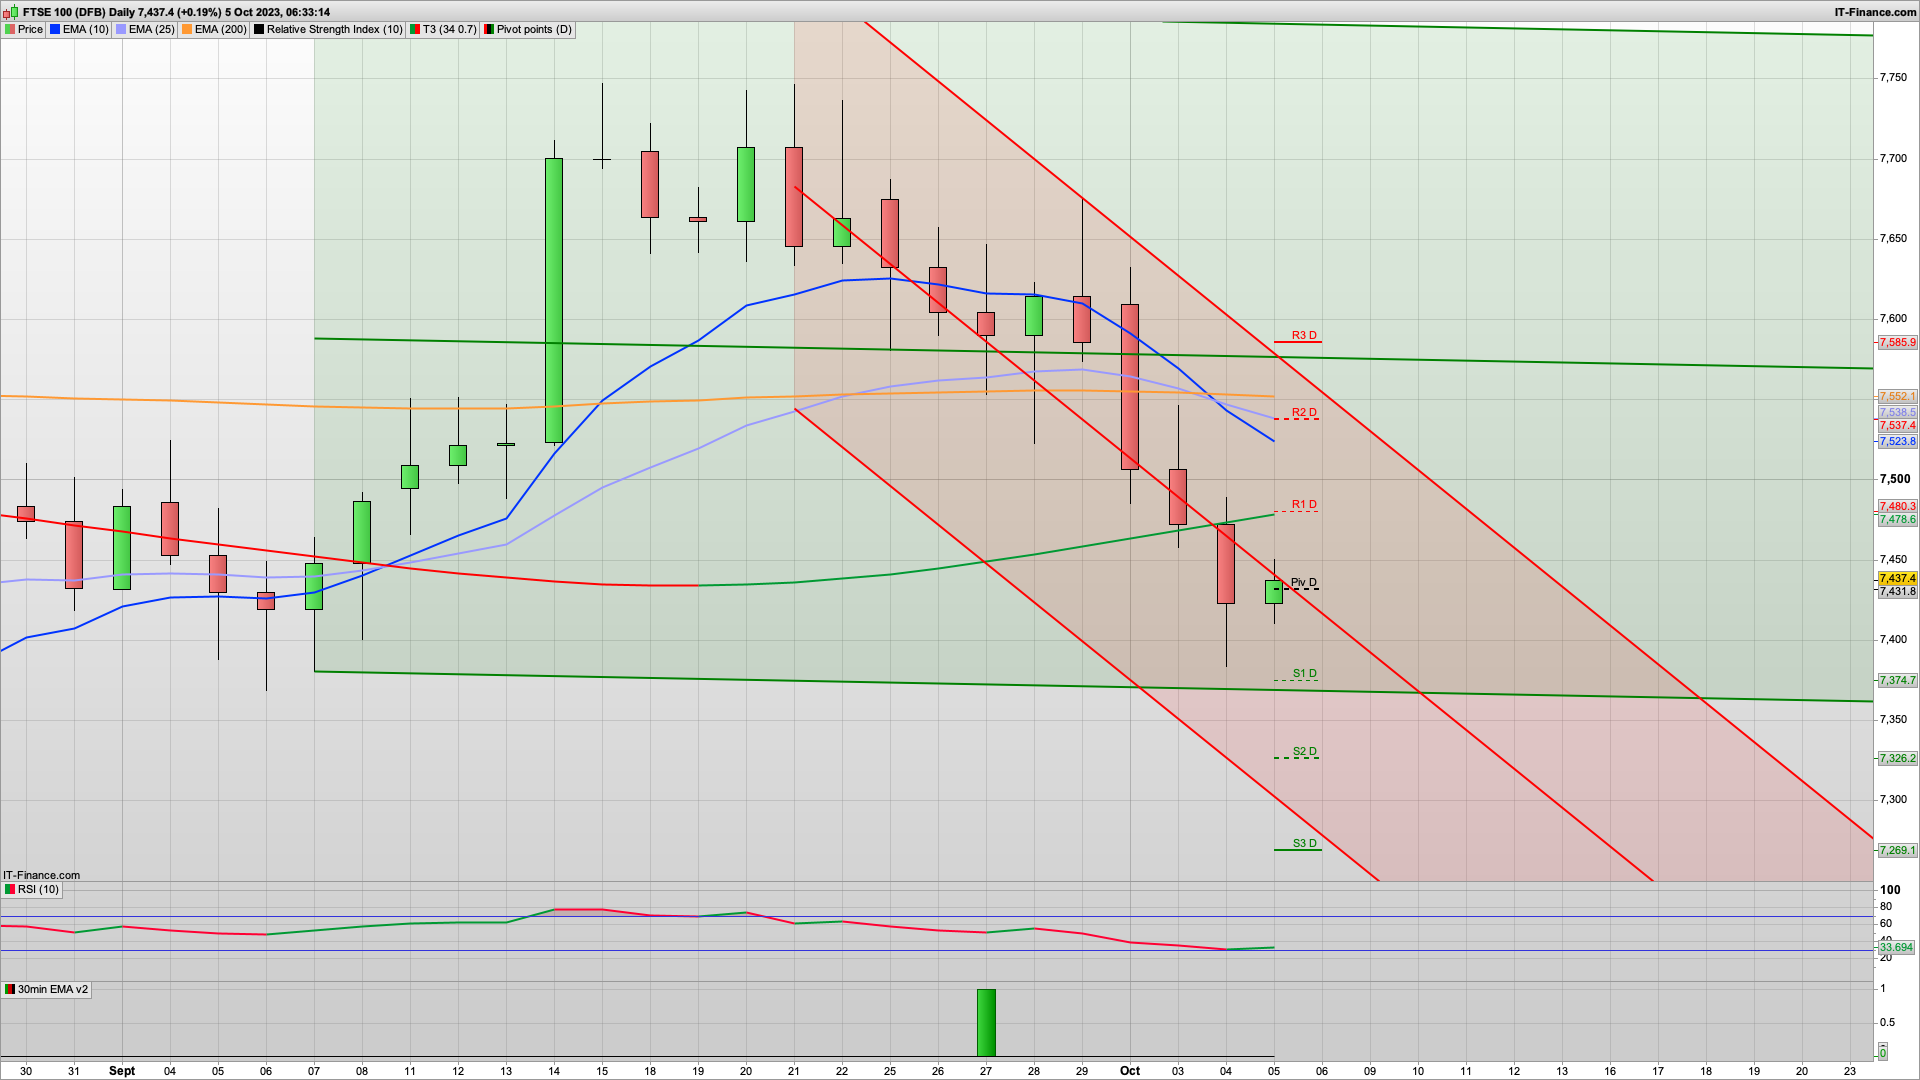Click the green 7,374.7 price tag
Viewport: 1920px width, 1080px height.
tap(1897, 680)
